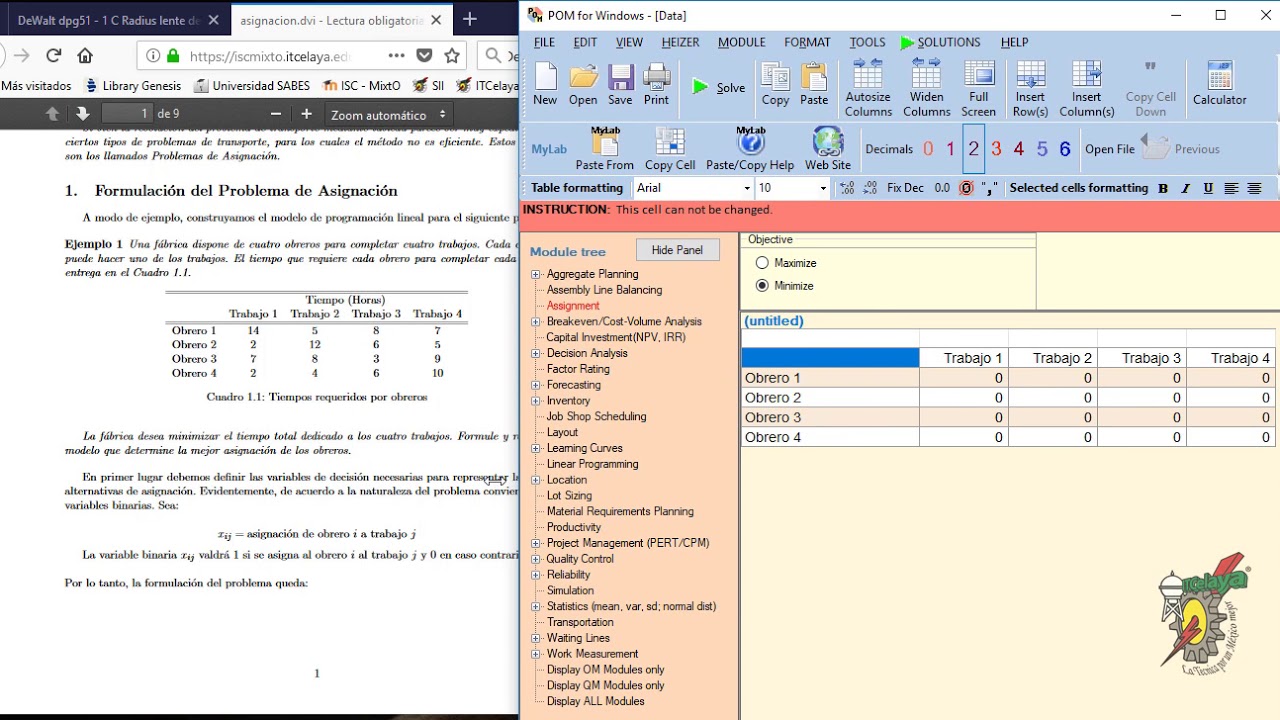
Task: Open the MODULE menu
Action: (x=742, y=42)
